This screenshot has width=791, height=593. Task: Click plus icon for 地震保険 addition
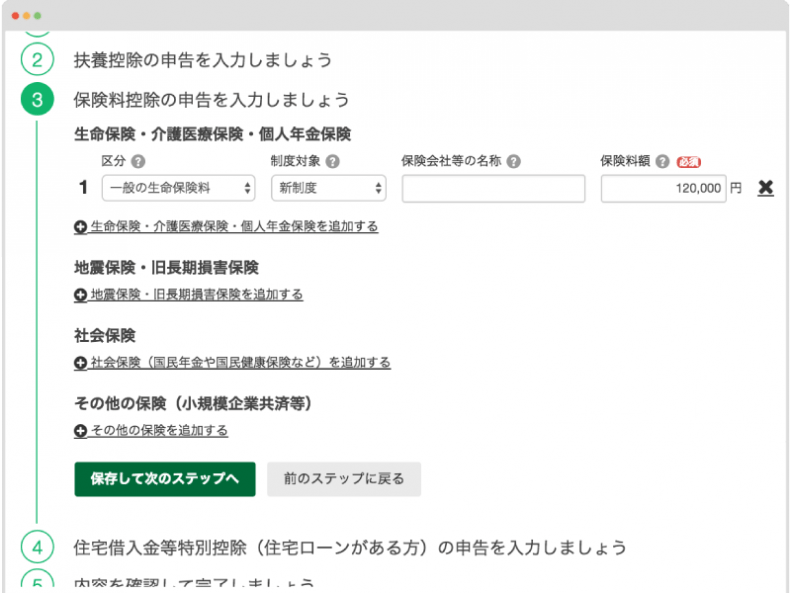pos(80,295)
